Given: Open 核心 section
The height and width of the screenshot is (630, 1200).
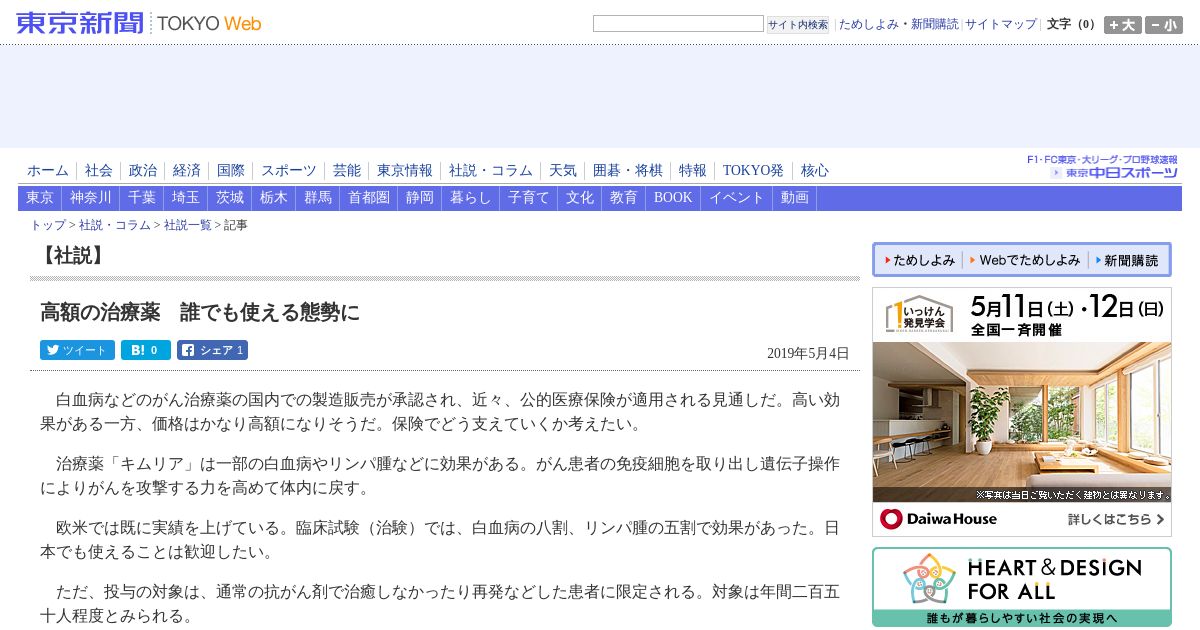Looking at the screenshot, I should [815, 171].
